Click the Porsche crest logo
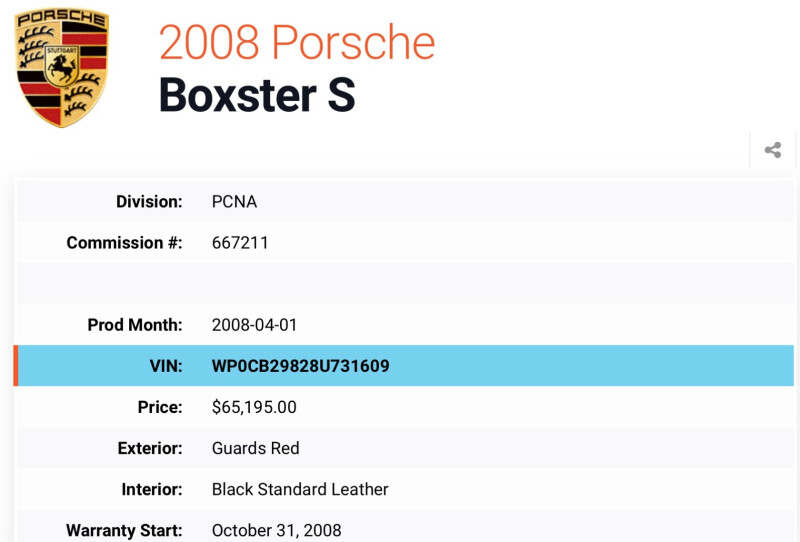Viewport: 800px width, 542px height. tap(63, 68)
